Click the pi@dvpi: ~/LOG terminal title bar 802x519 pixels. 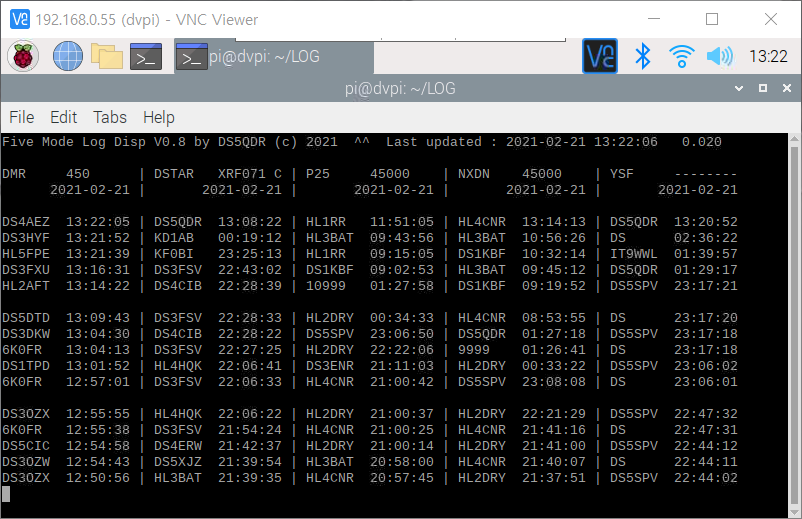pos(400,88)
